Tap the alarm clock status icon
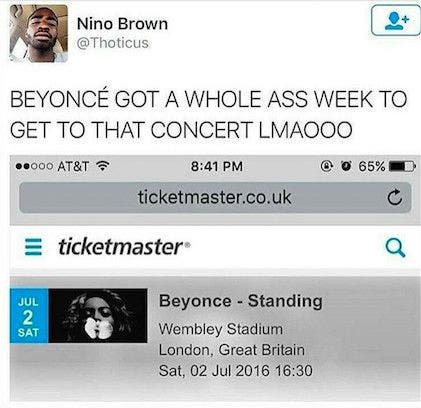421x408 pixels. coord(347,166)
